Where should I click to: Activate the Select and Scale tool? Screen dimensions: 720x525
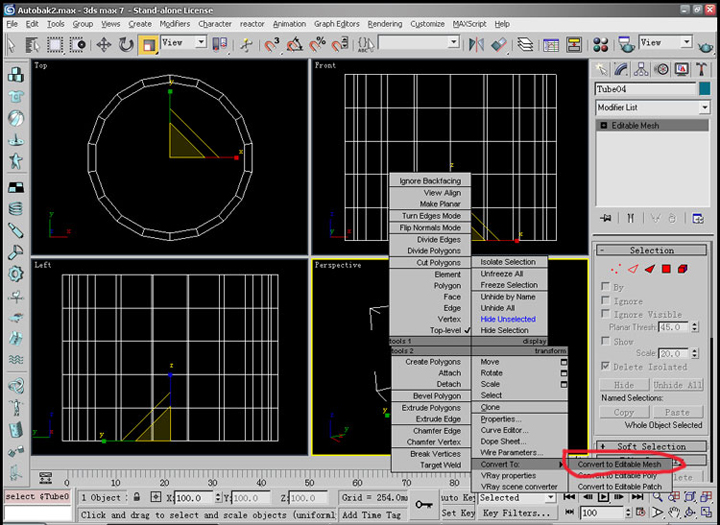pyautogui.click(x=148, y=45)
